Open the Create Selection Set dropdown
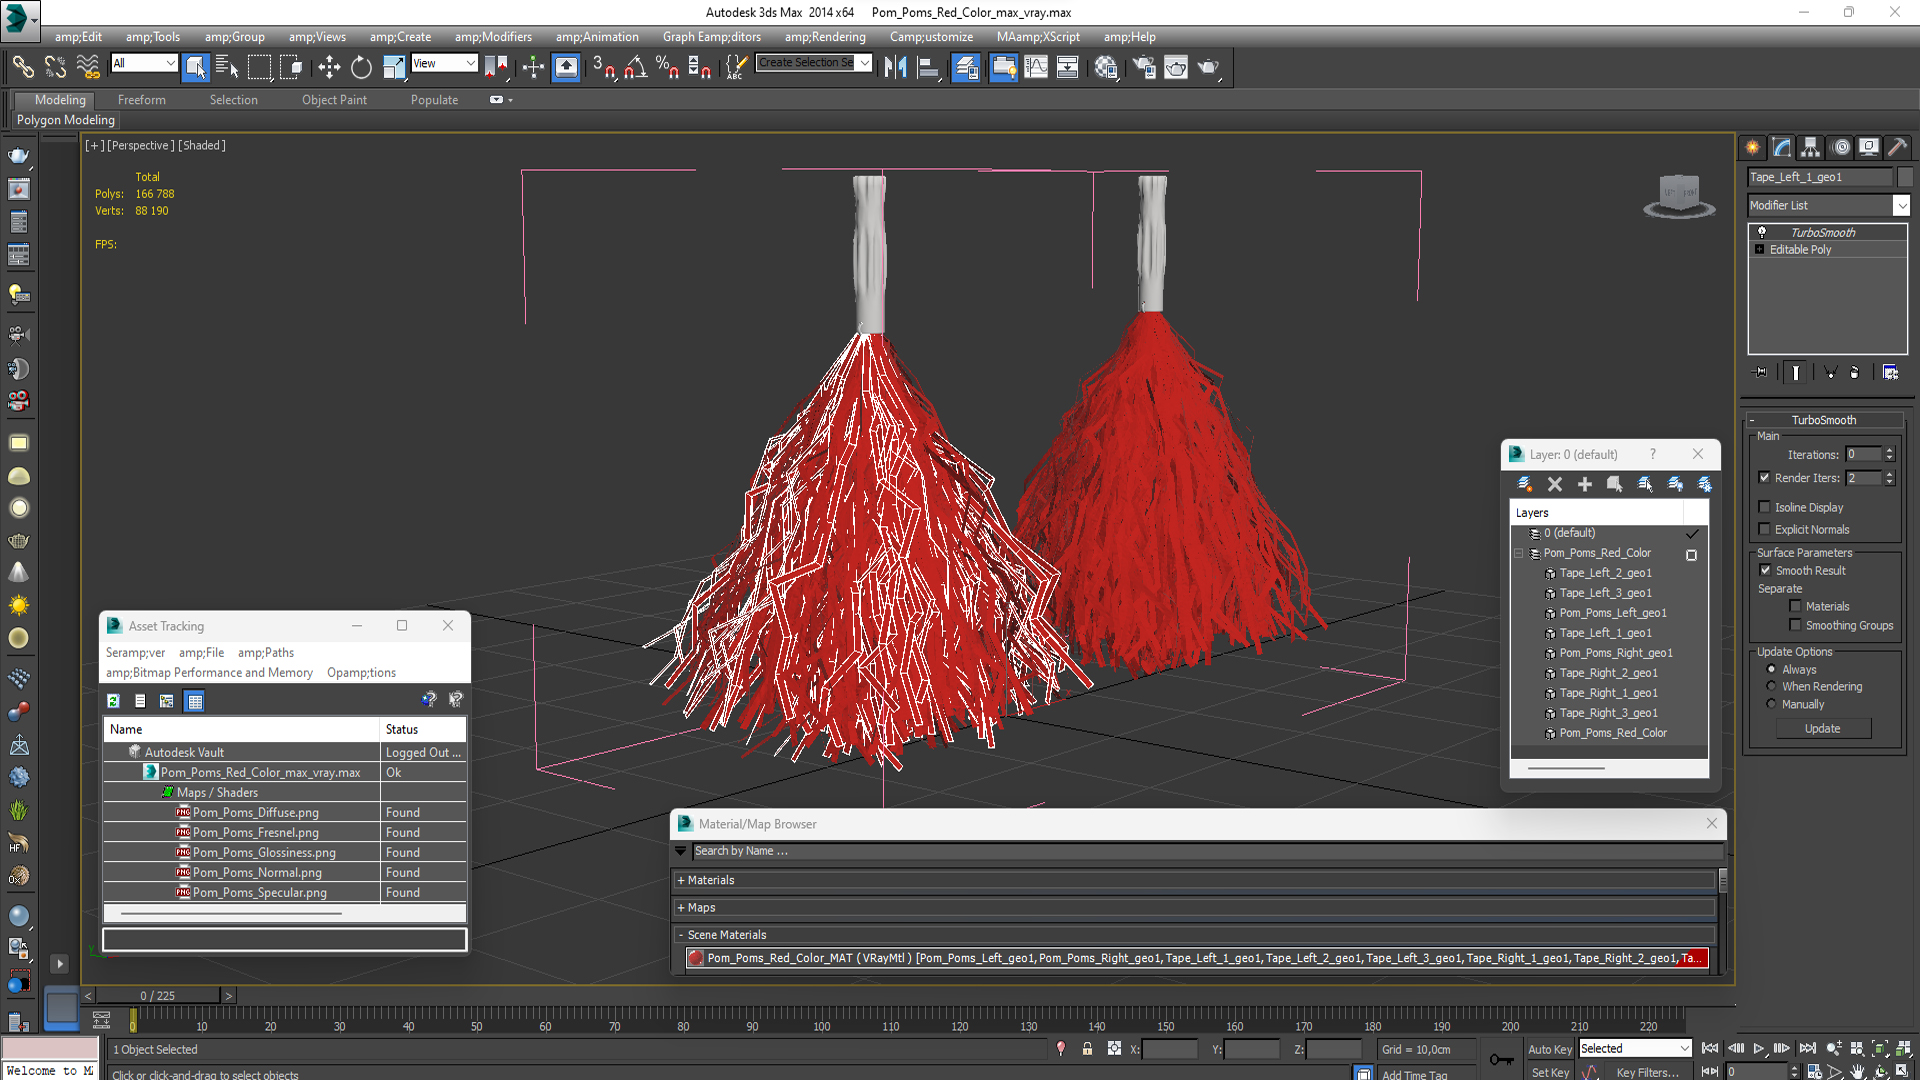Viewport: 1920px width, 1080px height. tap(864, 63)
